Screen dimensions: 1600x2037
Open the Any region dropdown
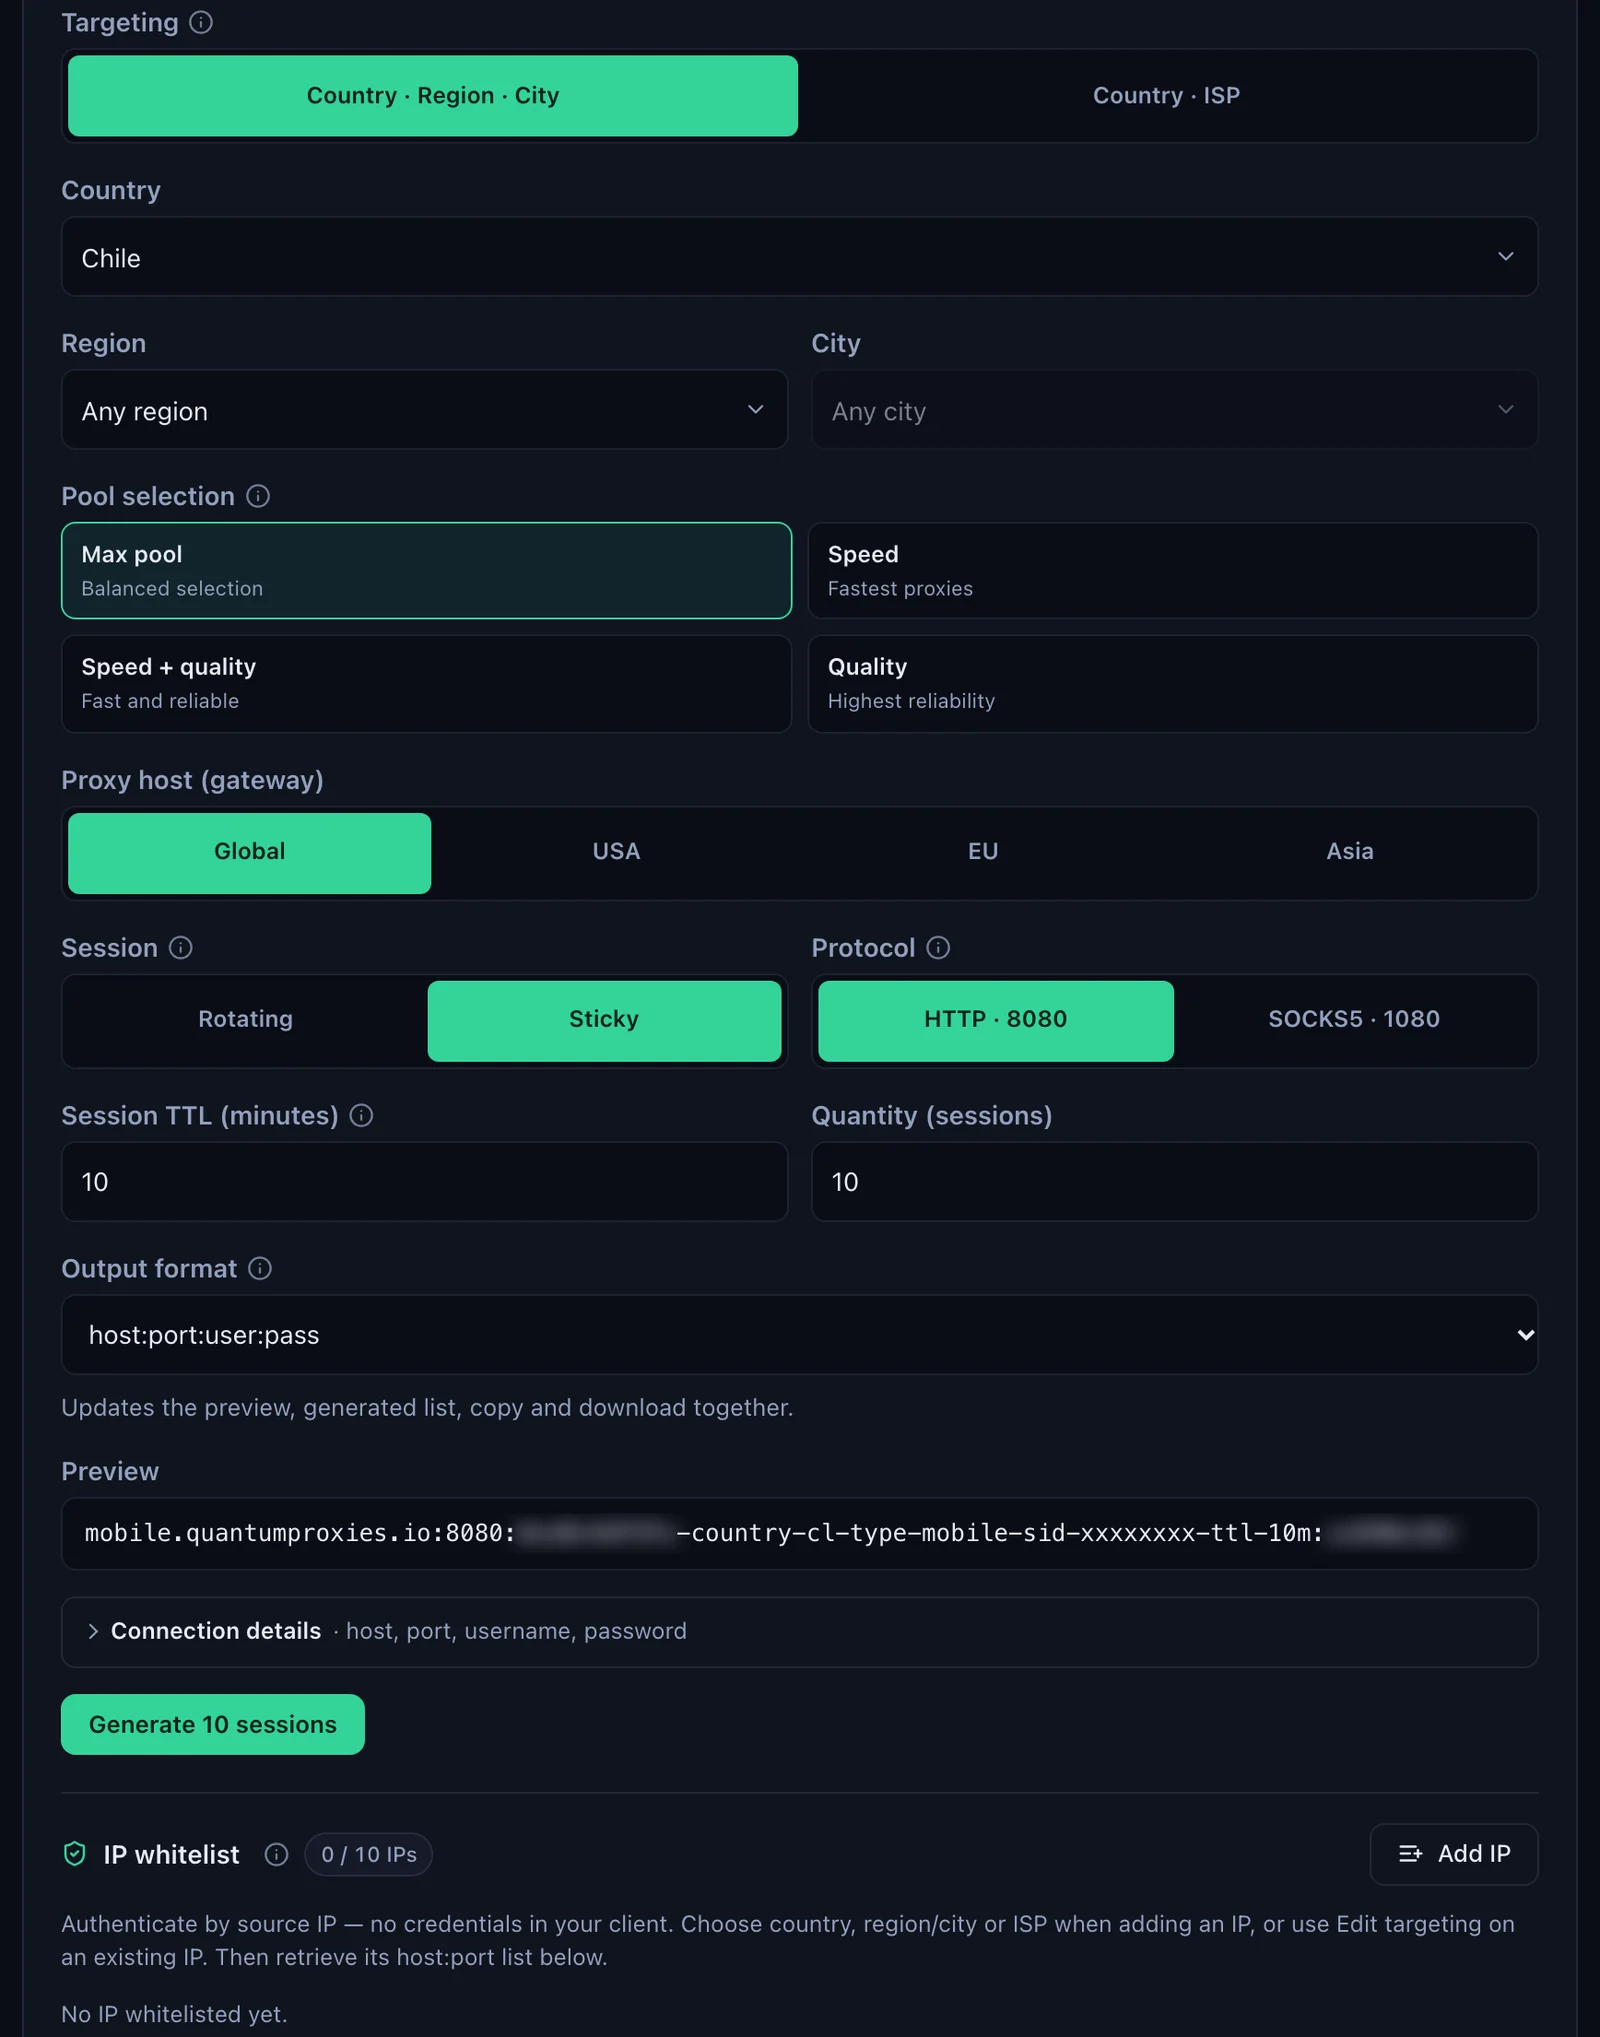424,410
